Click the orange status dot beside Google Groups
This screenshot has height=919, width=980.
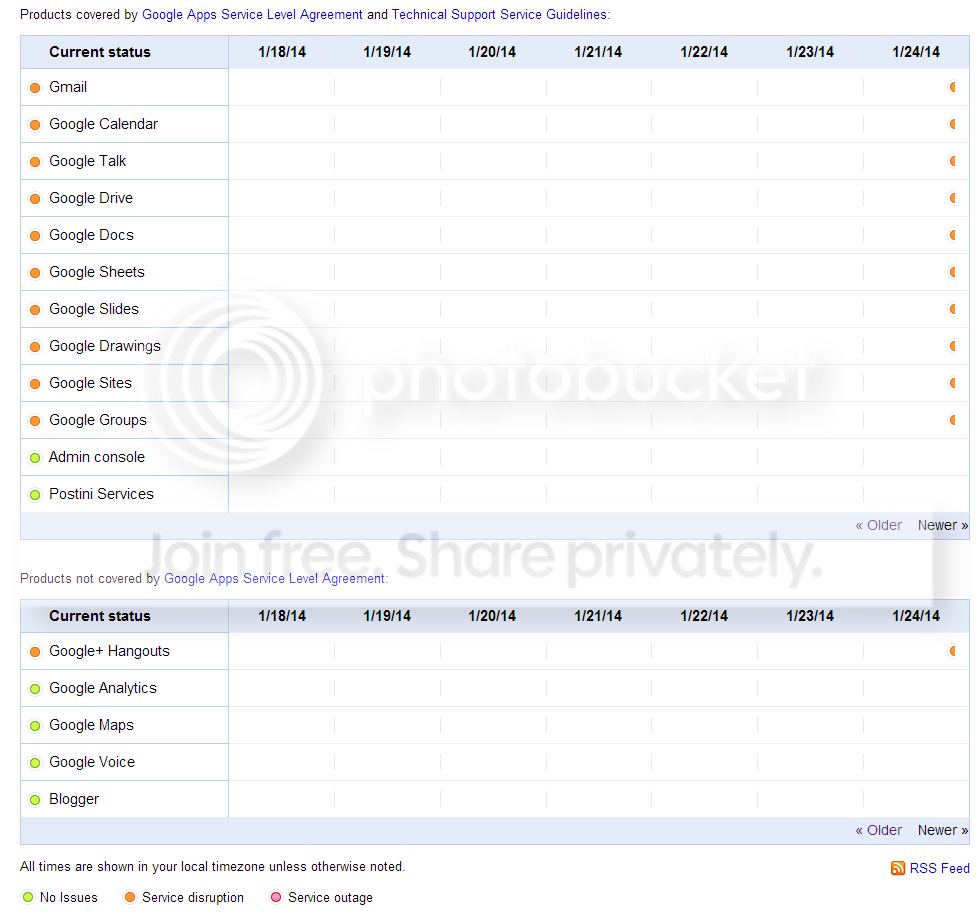click(x=35, y=420)
